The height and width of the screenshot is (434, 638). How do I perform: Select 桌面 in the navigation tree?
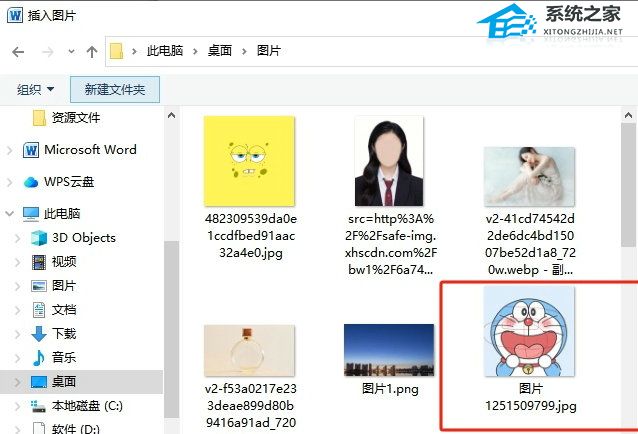click(64, 382)
